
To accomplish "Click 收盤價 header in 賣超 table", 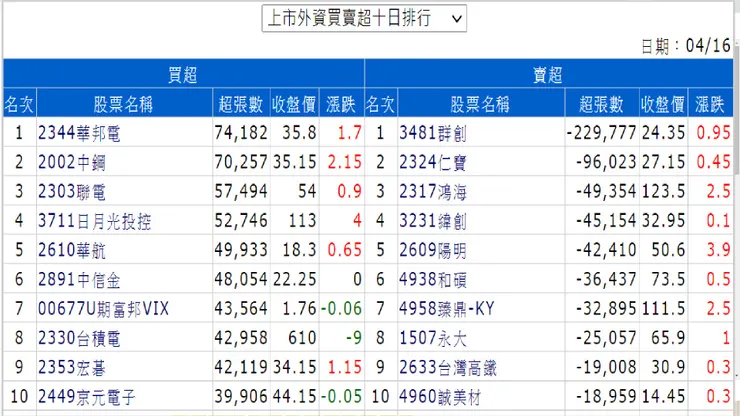I will pos(663,104).
